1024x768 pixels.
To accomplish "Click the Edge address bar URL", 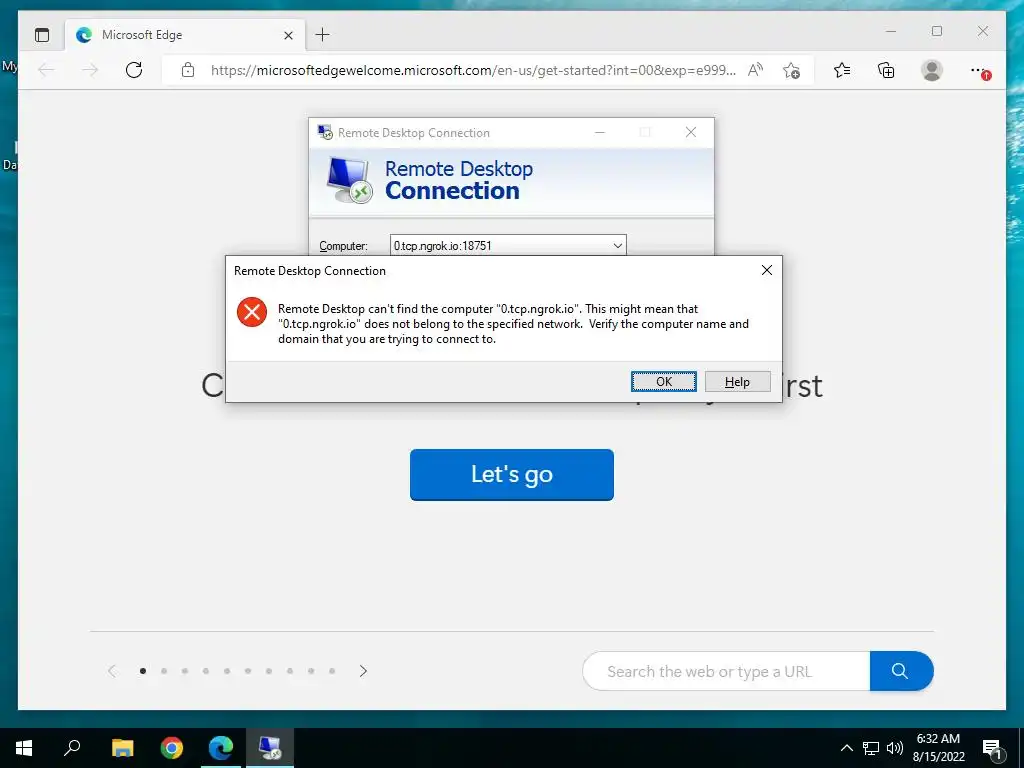I will (473, 70).
